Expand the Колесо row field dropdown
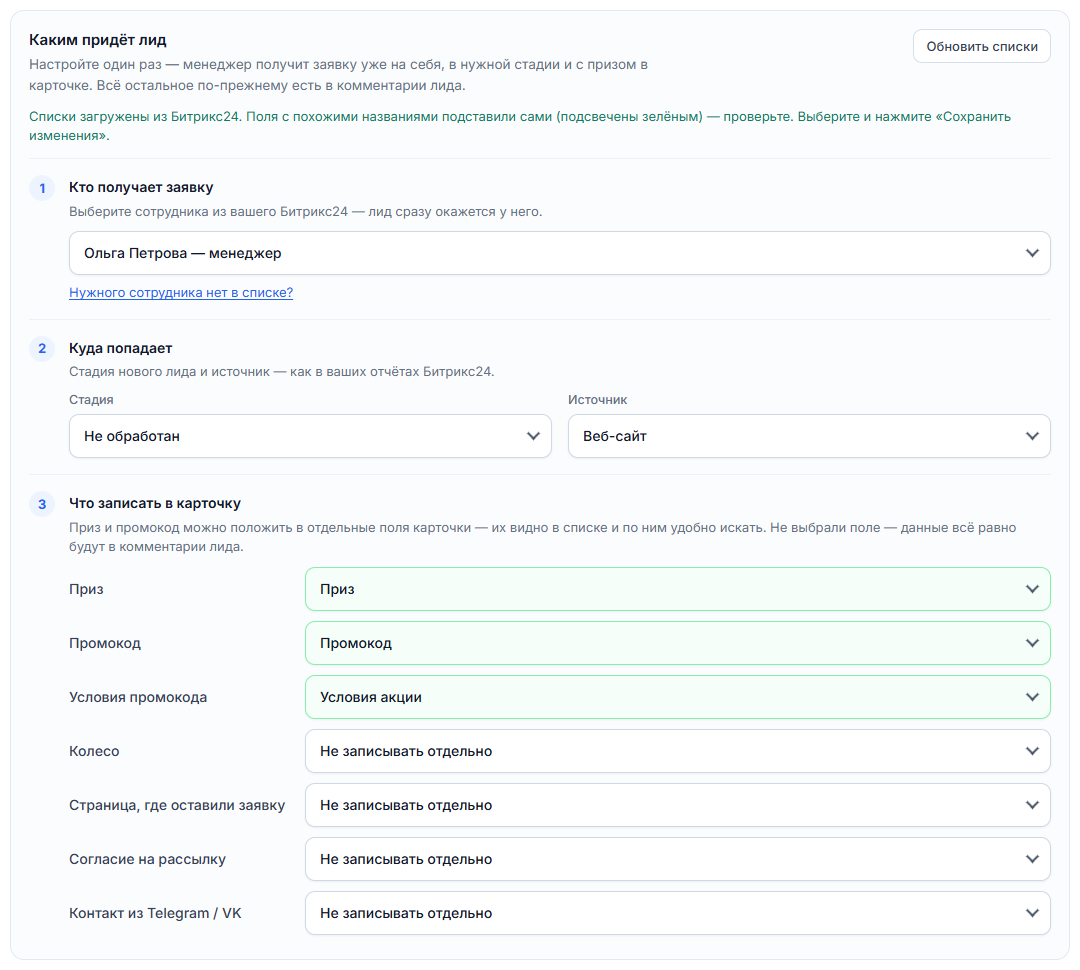This screenshot has height=970, width=1080. coord(678,751)
